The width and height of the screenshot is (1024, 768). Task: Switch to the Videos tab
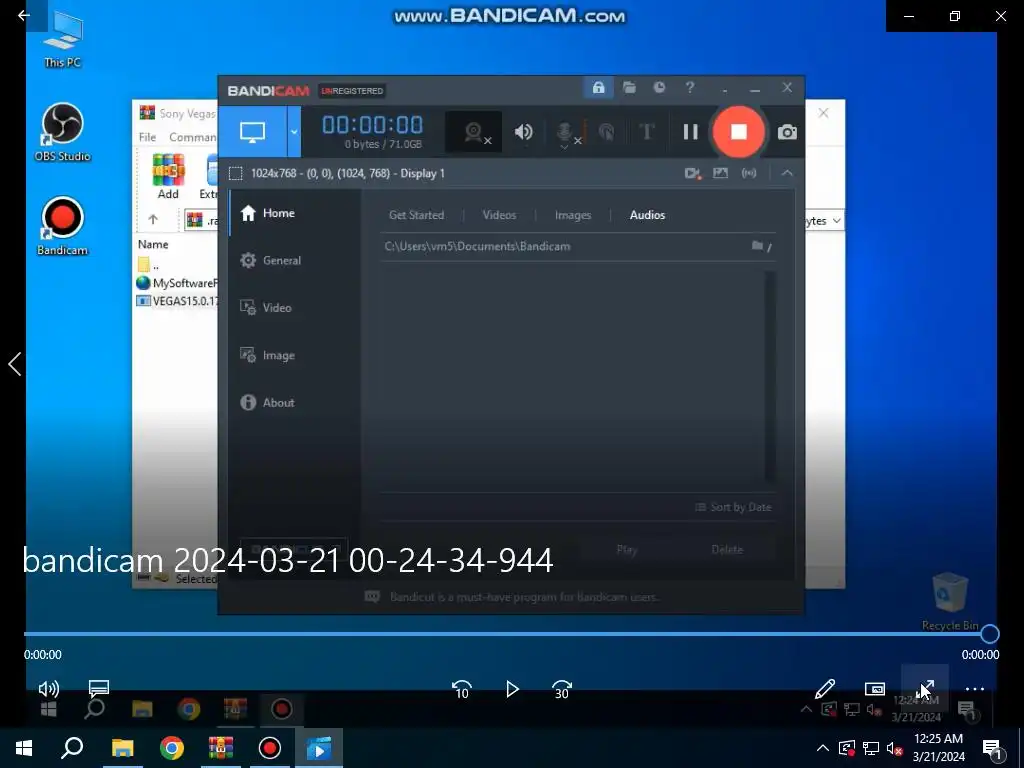[x=499, y=215]
